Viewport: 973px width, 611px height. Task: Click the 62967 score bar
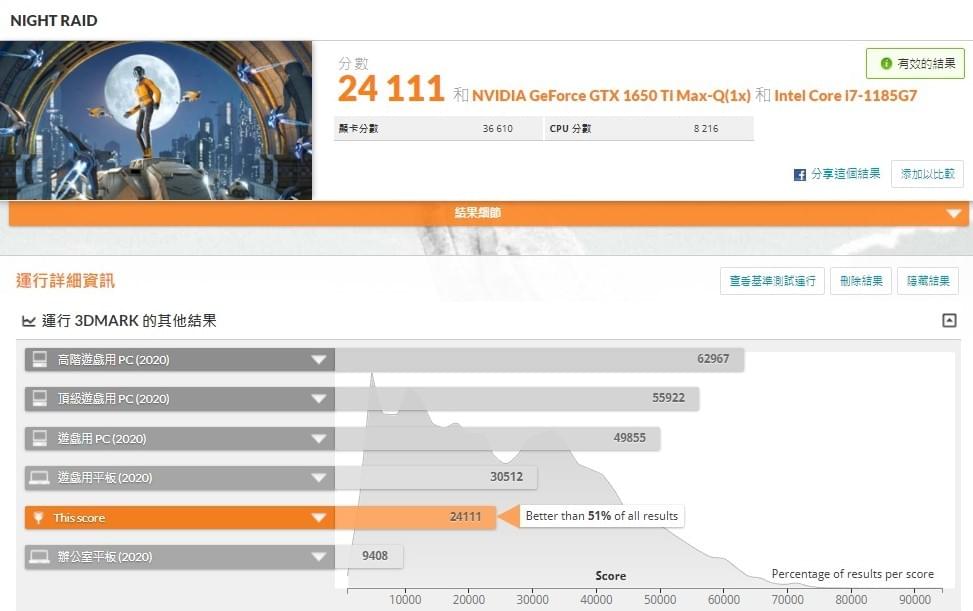click(x=539, y=359)
